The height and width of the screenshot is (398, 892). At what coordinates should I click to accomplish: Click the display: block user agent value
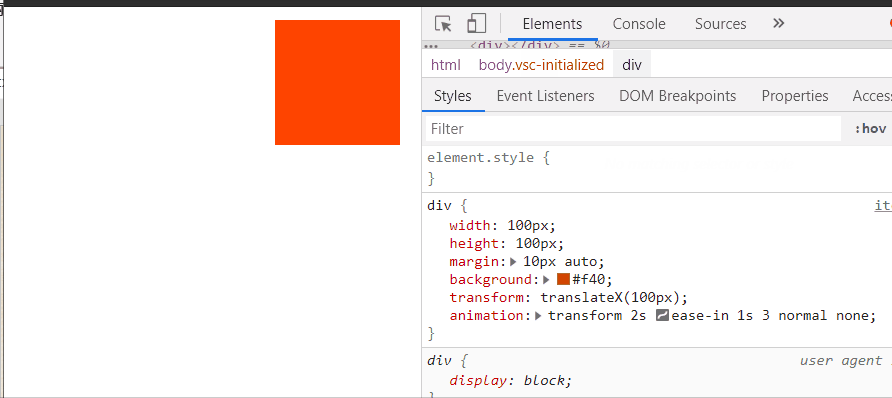coord(547,380)
